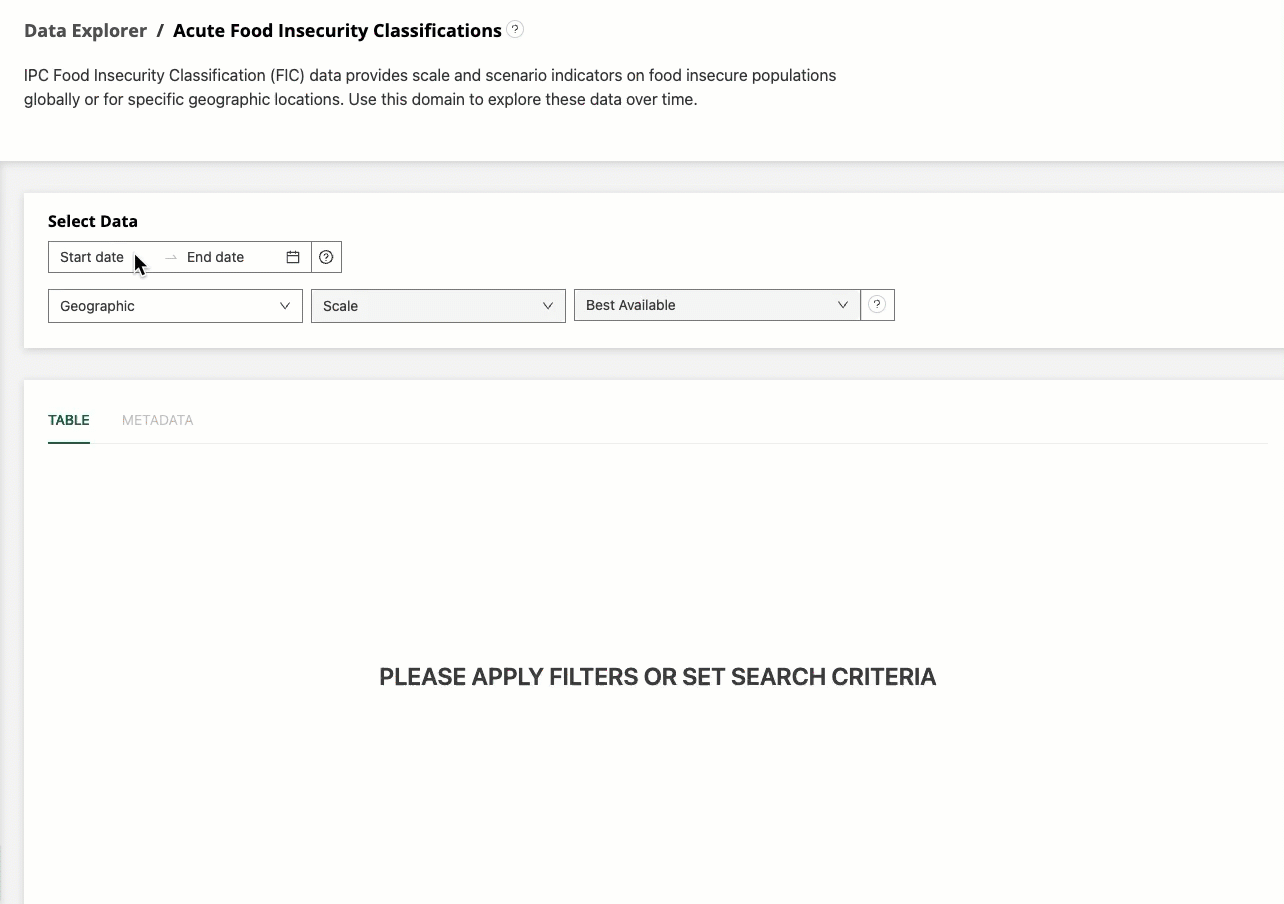Click the Acute Food Insecurity Classifications breadcrumb title
This screenshot has height=904, width=1284.
pos(337,30)
